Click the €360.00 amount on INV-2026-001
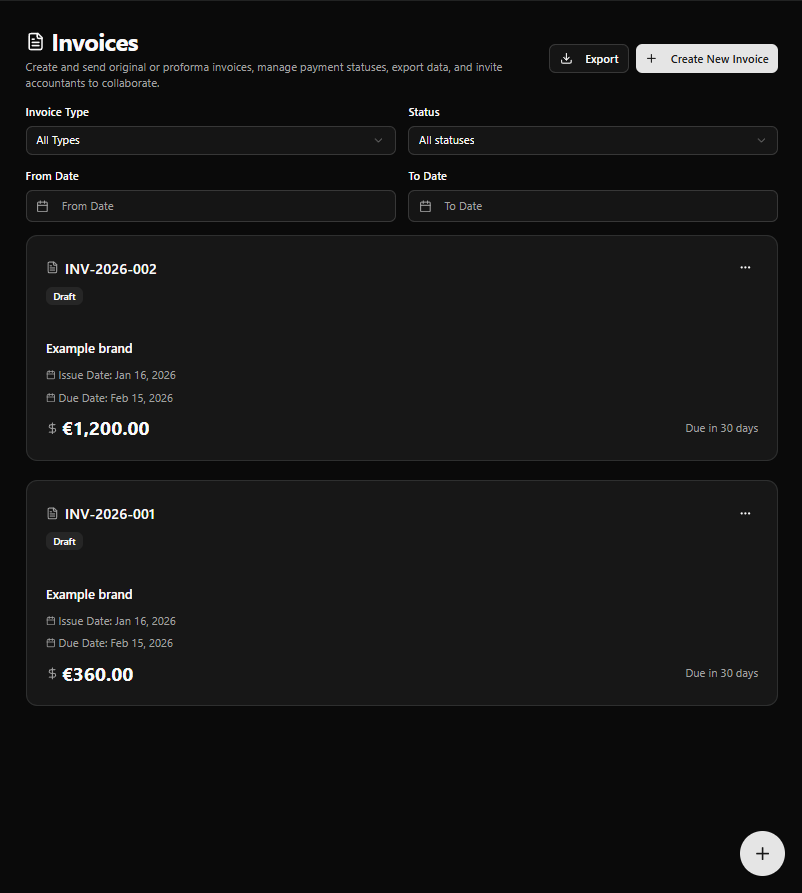The height and width of the screenshot is (893, 802). click(98, 674)
